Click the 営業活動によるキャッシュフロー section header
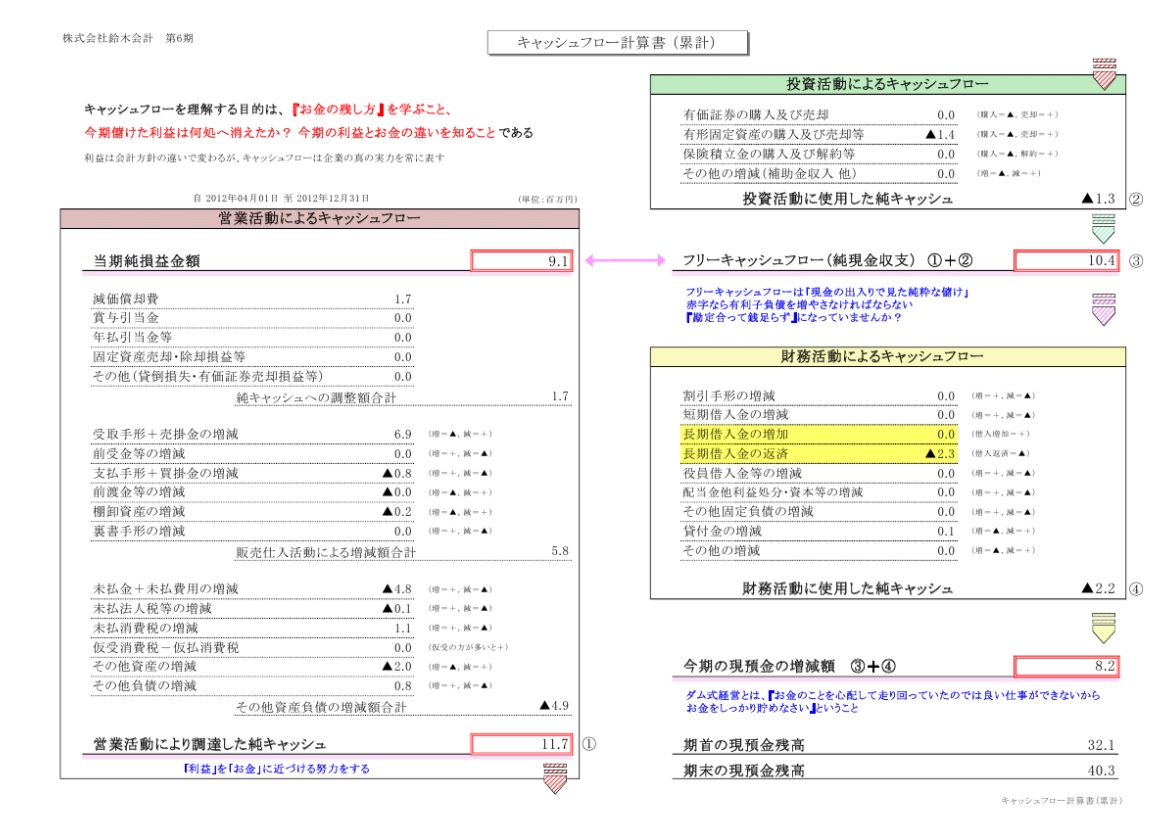The width and height of the screenshot is (1174, 825). point(320,219)
